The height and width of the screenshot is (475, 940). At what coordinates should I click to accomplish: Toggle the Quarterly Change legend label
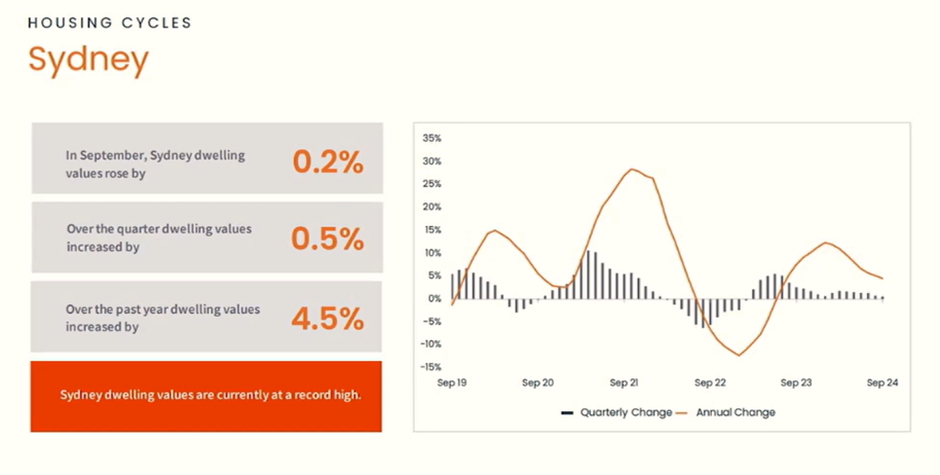pyautogui.click(x=626, y=412)
